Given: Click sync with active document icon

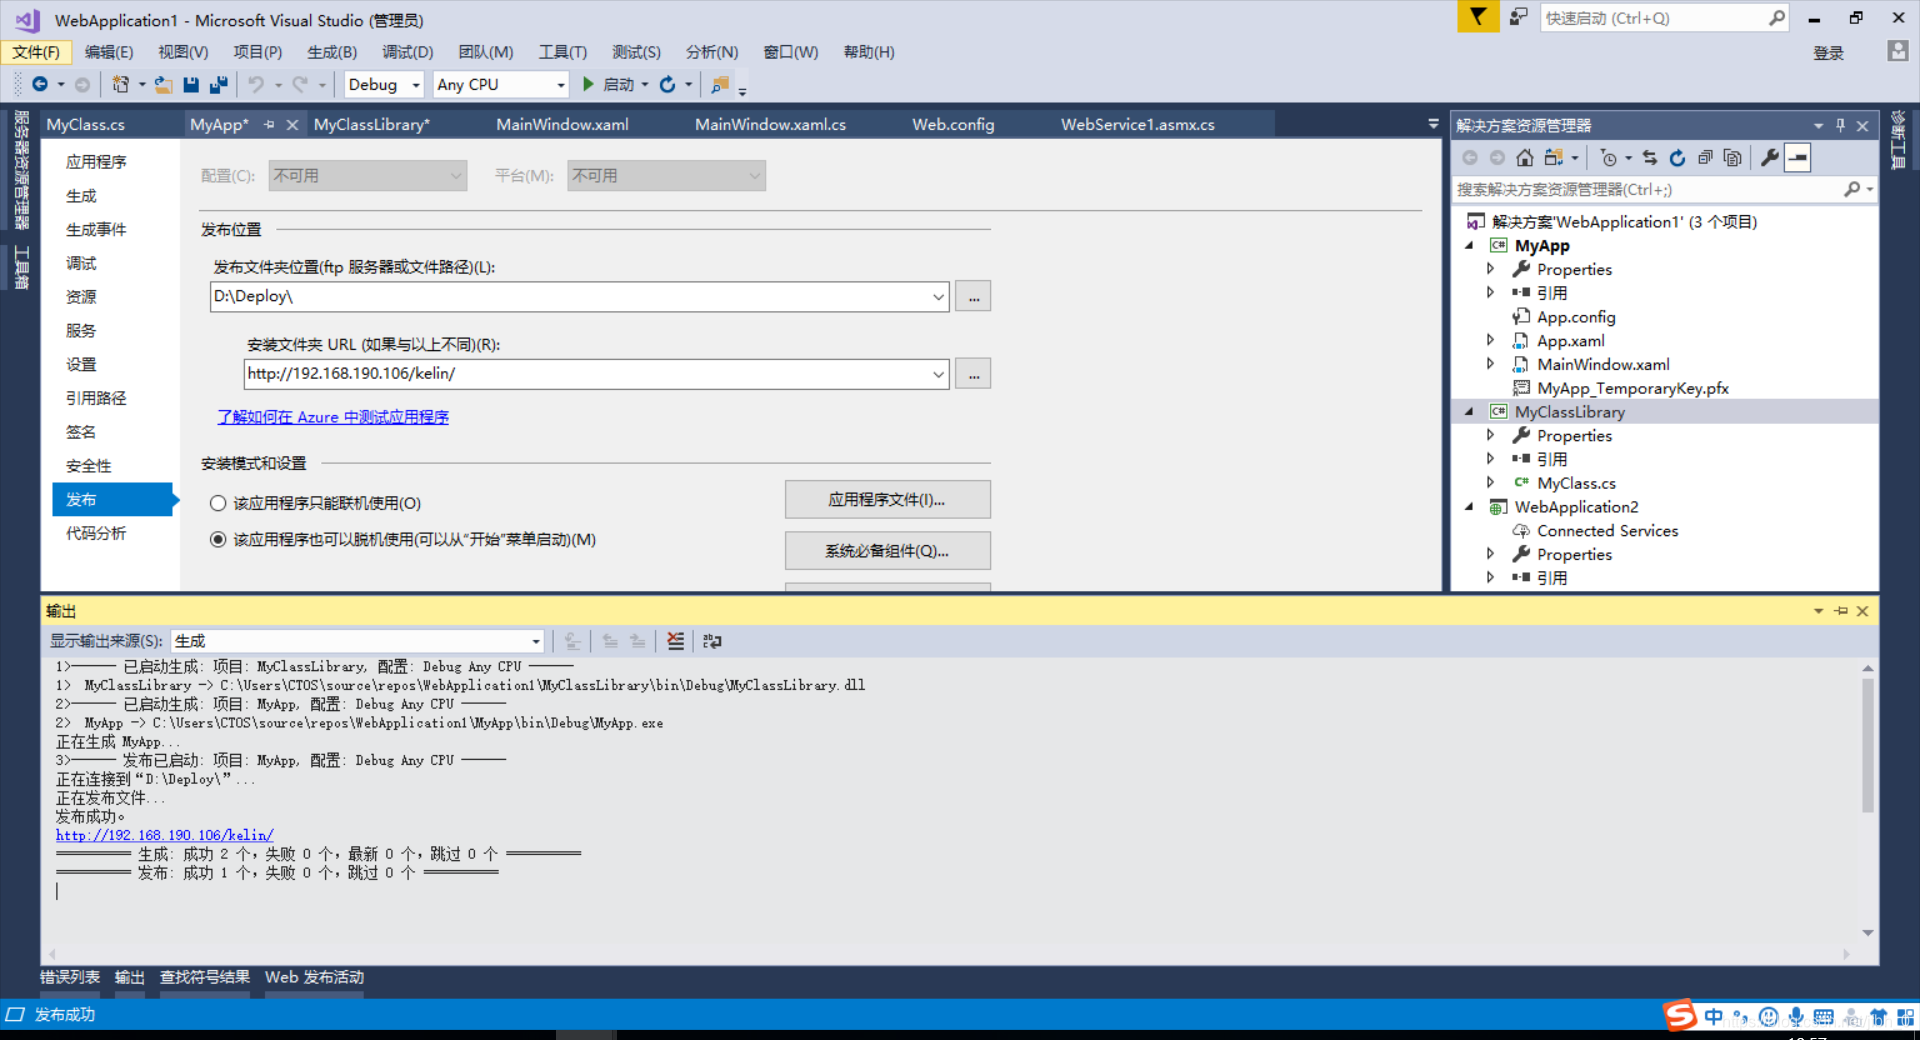Looking at the screenshot, I should tap(1650, 158).
